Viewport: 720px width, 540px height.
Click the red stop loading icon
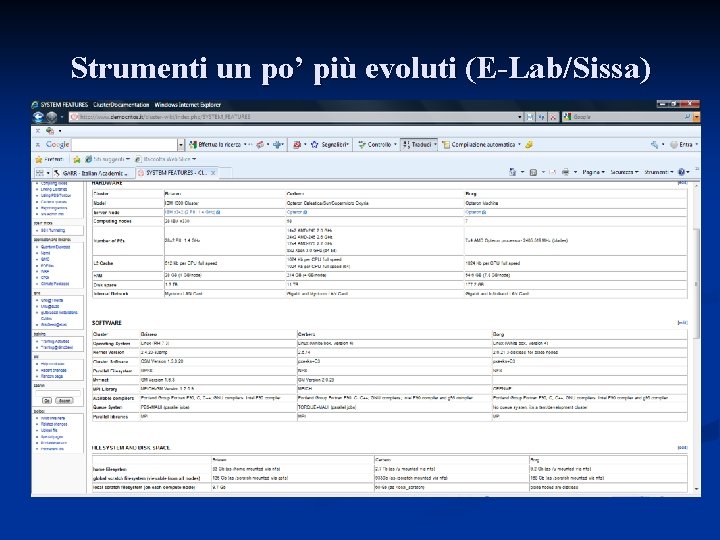[x=553, y=117]
